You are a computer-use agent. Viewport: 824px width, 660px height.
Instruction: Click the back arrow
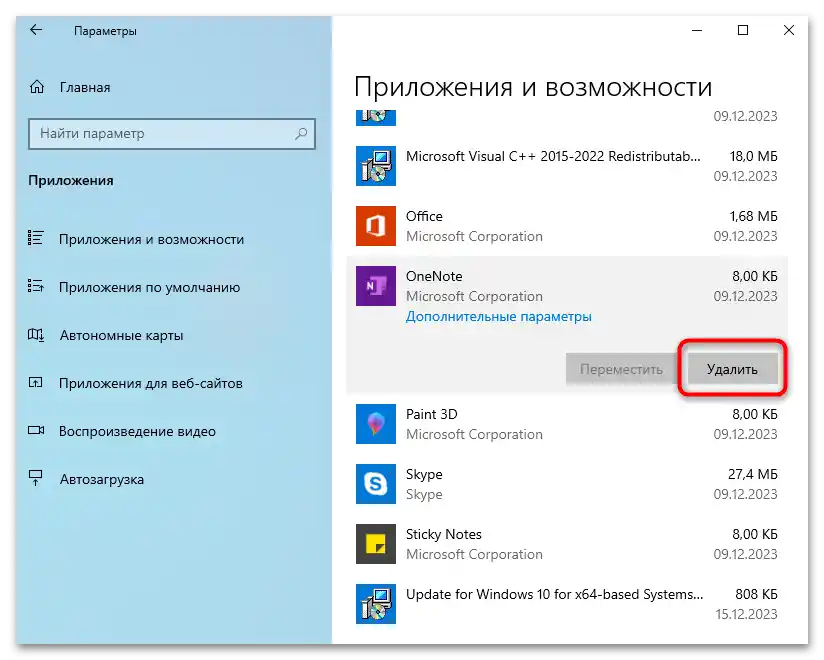[35, 30]
